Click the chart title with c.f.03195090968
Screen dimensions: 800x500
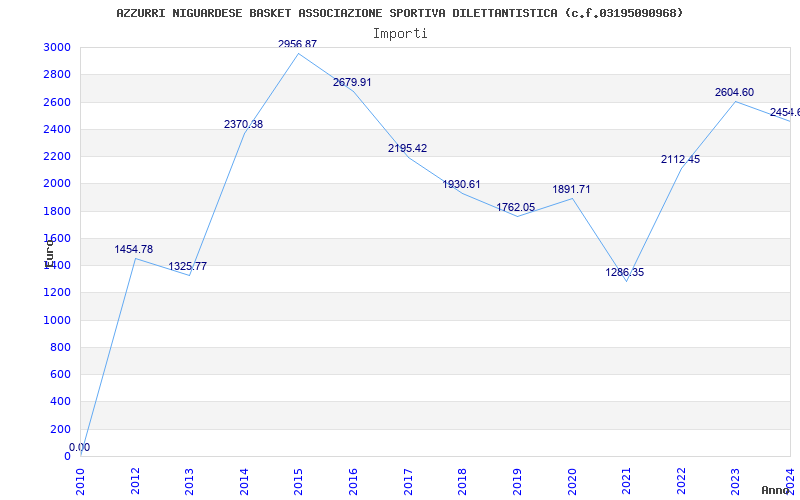pos(399,13)
